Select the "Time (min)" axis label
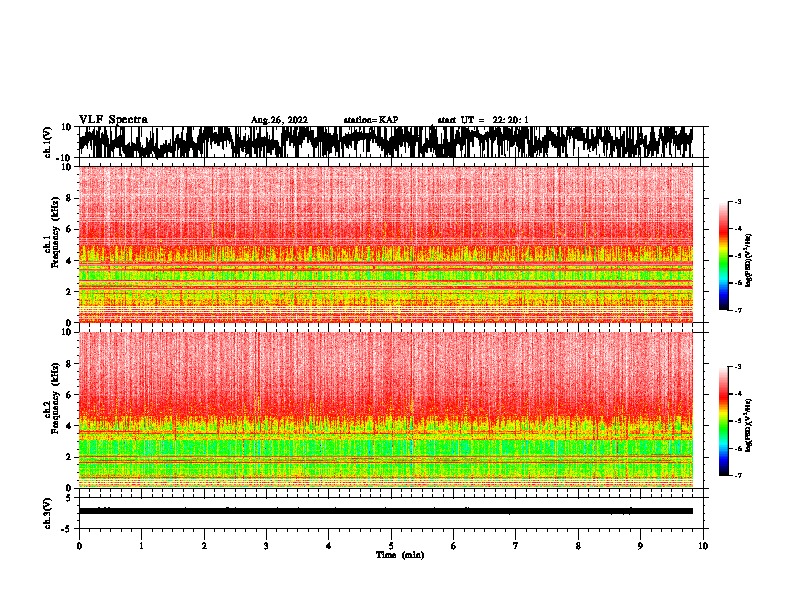This screenshot has height=612, width=792. (x=400, y=555)
